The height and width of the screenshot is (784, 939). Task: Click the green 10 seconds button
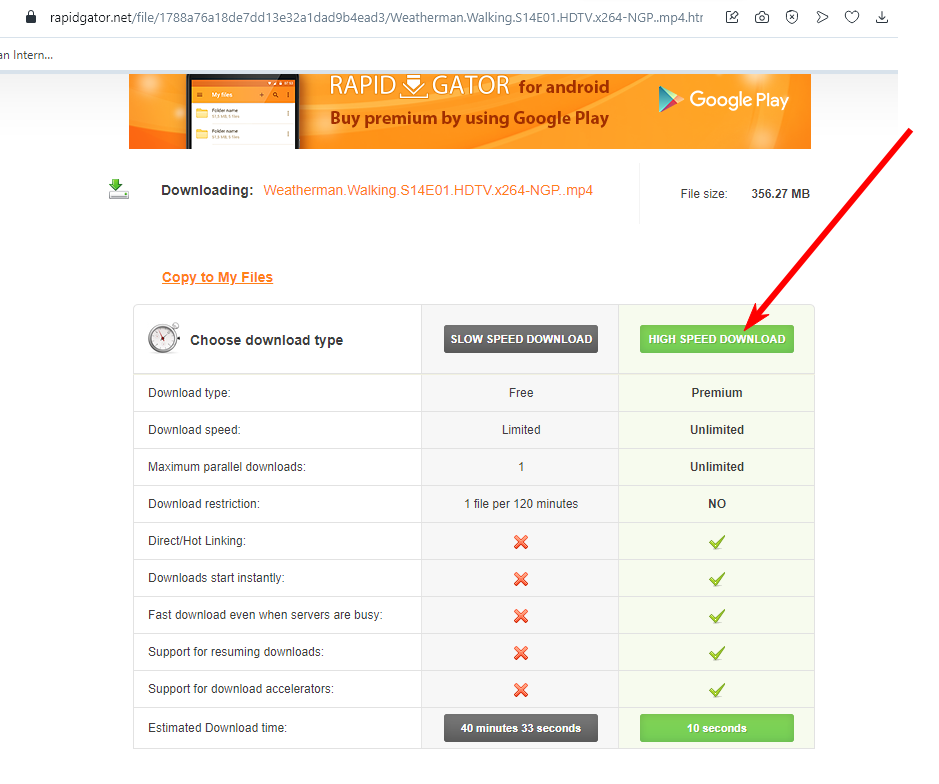(717, 728)
